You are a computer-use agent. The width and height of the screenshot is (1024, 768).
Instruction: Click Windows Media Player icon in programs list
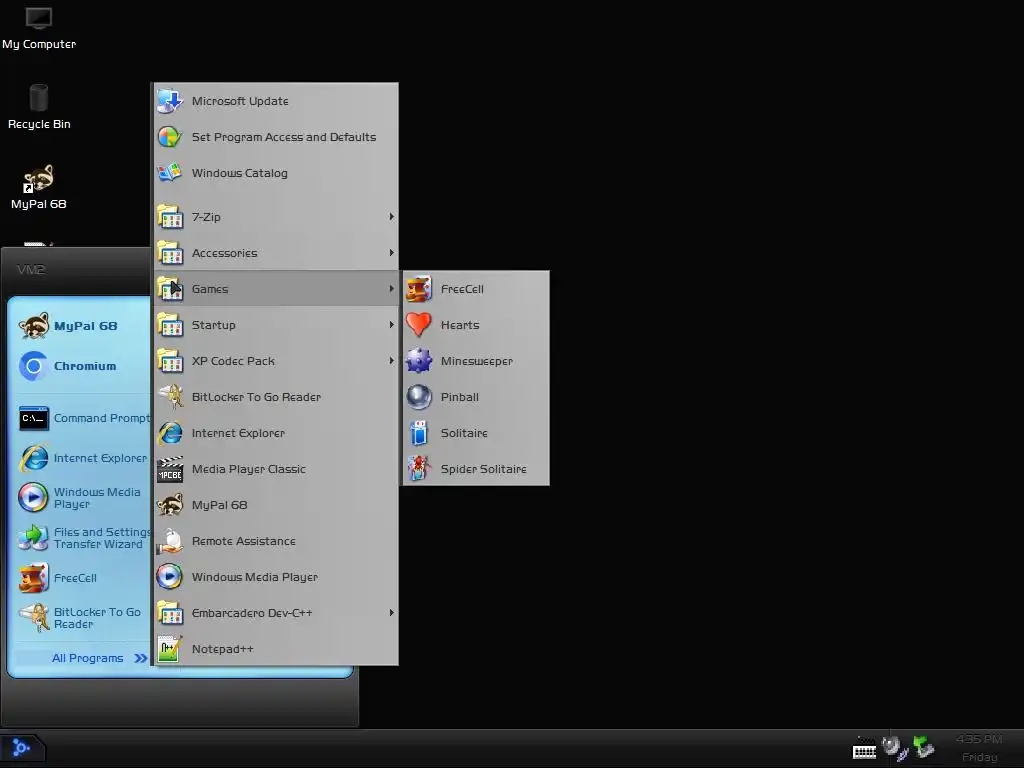tap(170, 577)
